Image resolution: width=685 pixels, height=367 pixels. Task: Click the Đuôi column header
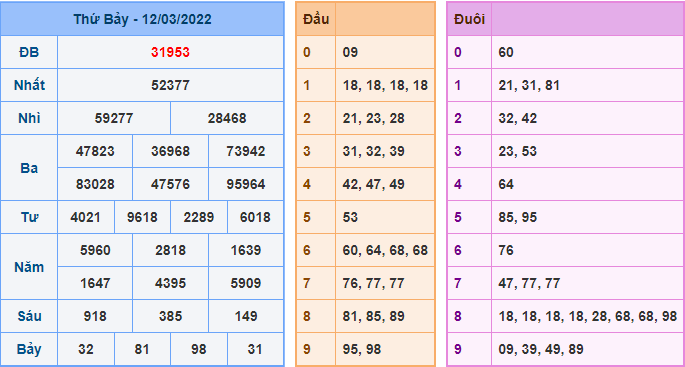469,19
